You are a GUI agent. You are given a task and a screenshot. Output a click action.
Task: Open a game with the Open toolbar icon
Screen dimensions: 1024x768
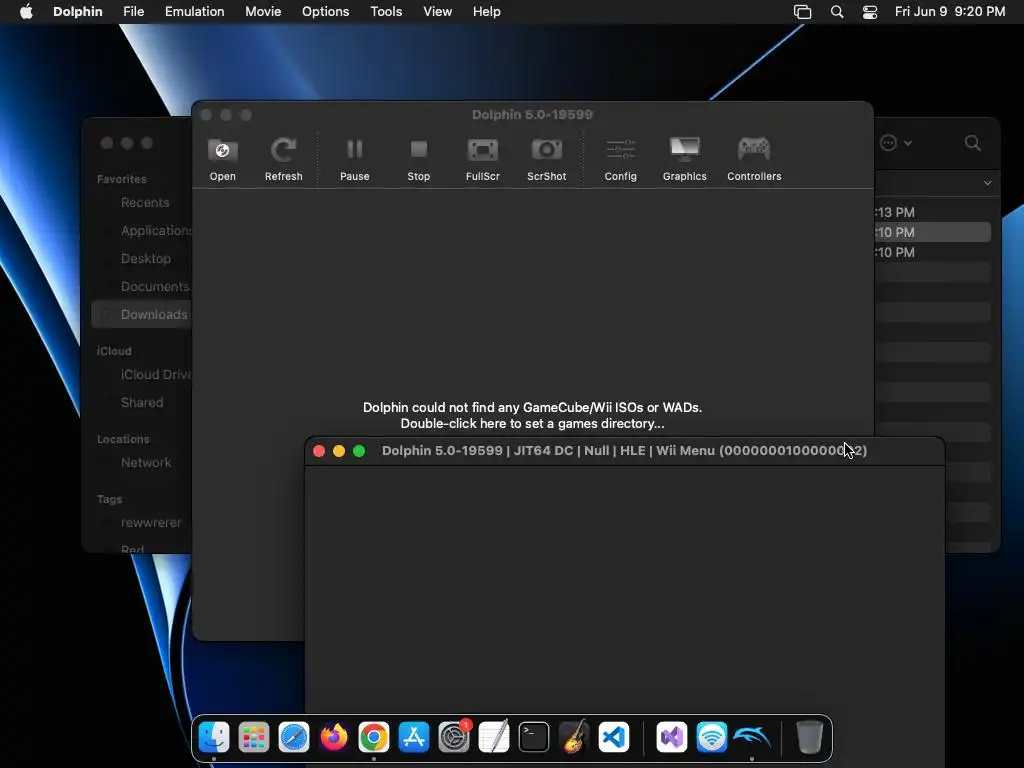pos(222,159)
